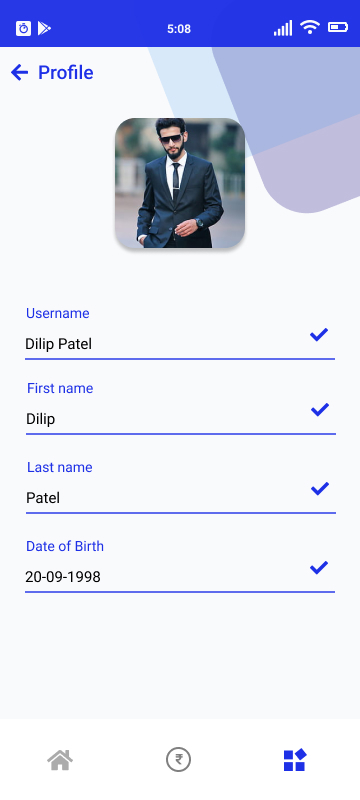Confirm the First name checkmark

point(320,410)
